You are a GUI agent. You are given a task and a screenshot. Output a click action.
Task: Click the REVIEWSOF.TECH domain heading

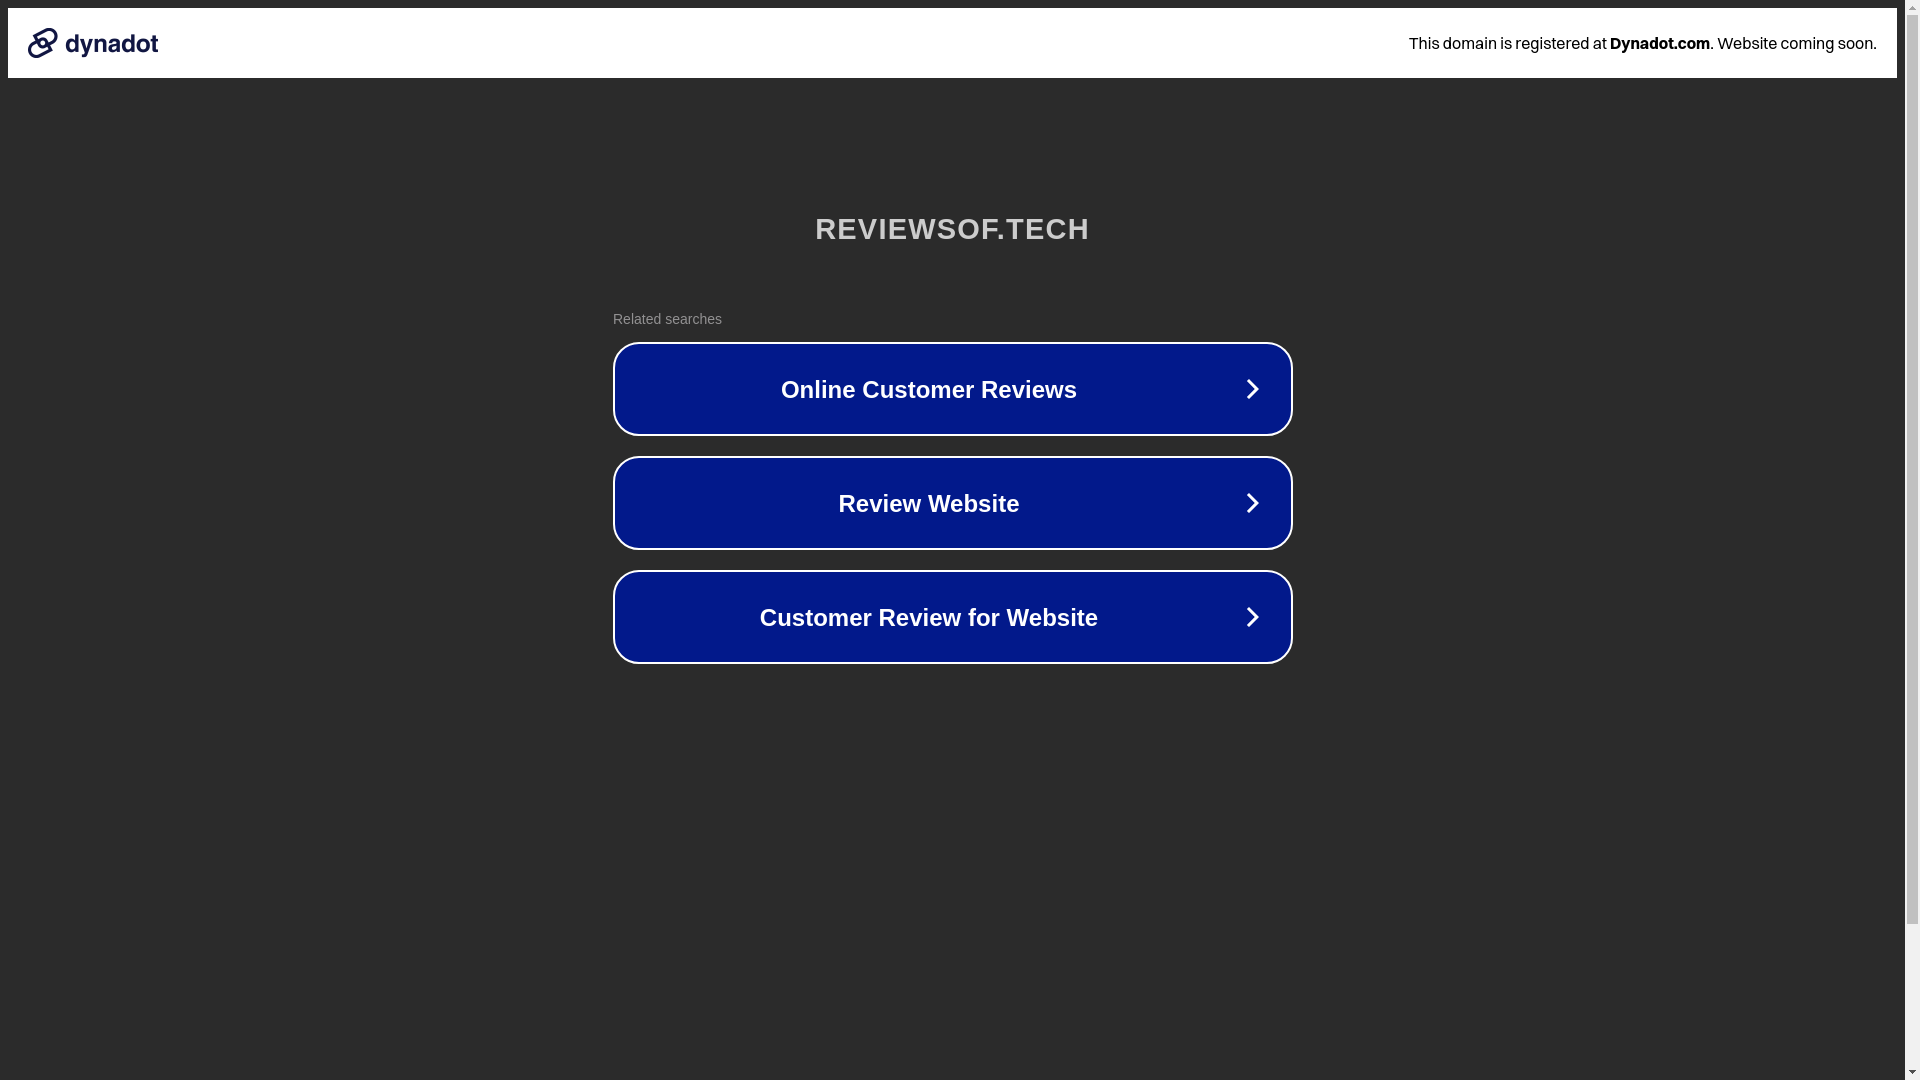[951, 229]
